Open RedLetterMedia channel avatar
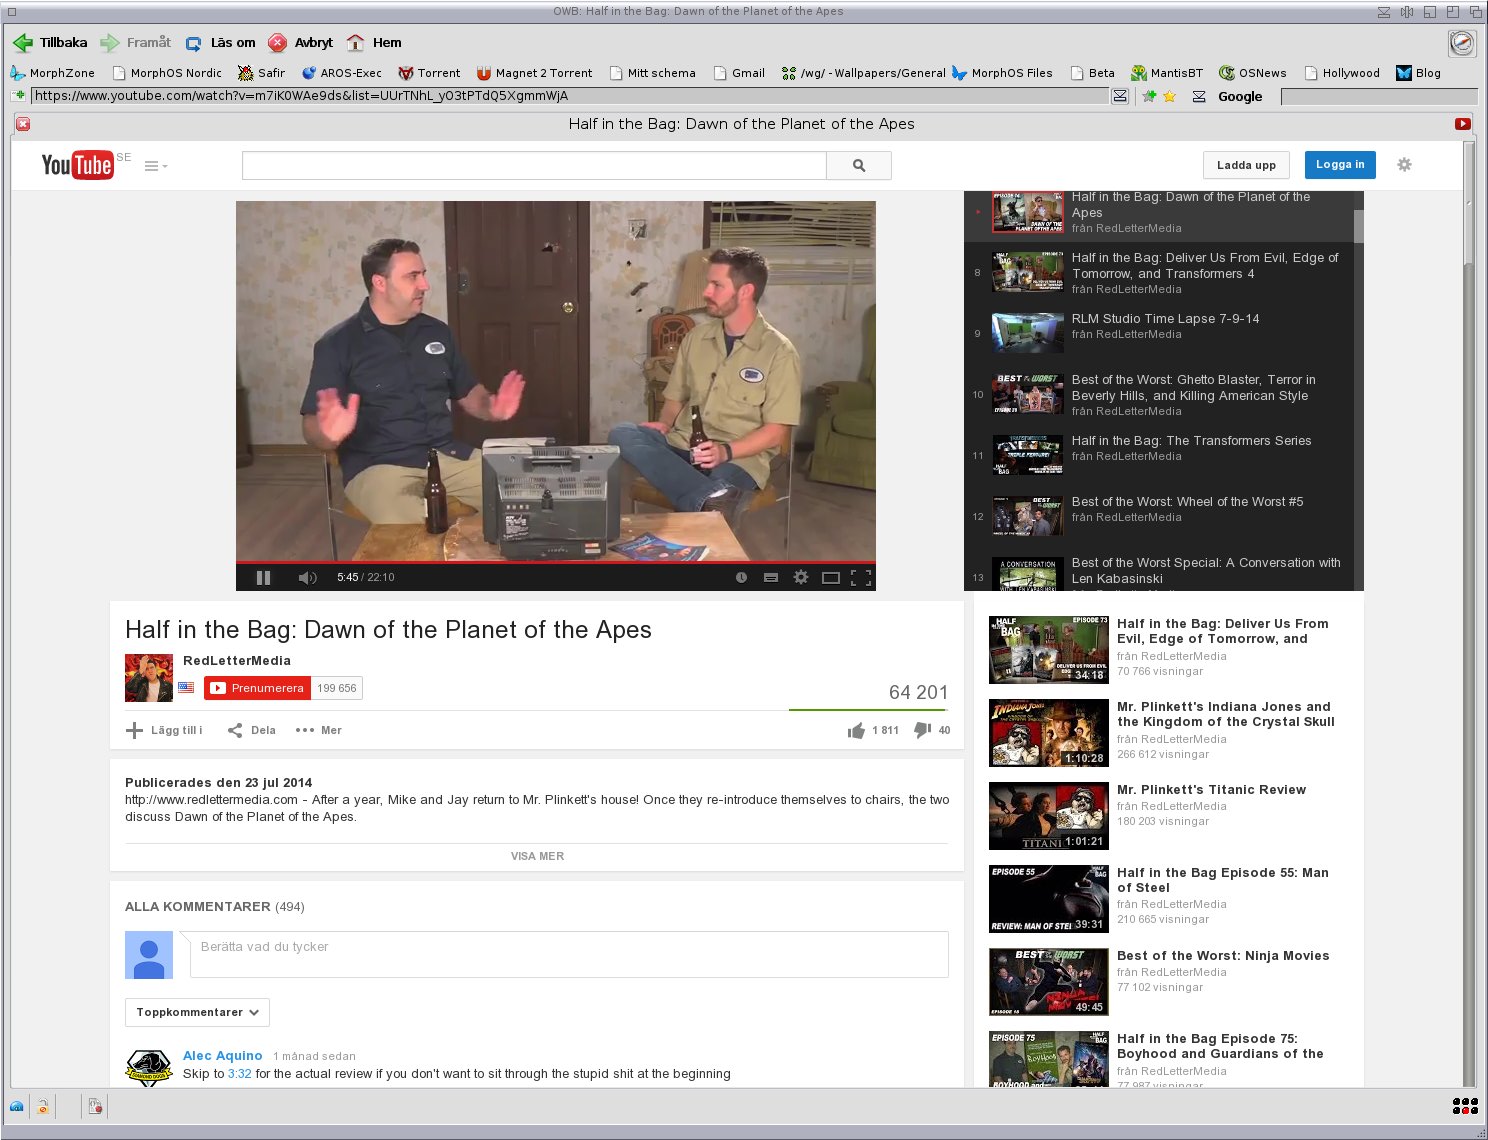This screenshot has height=1140, width=1488. pos(149,678)
